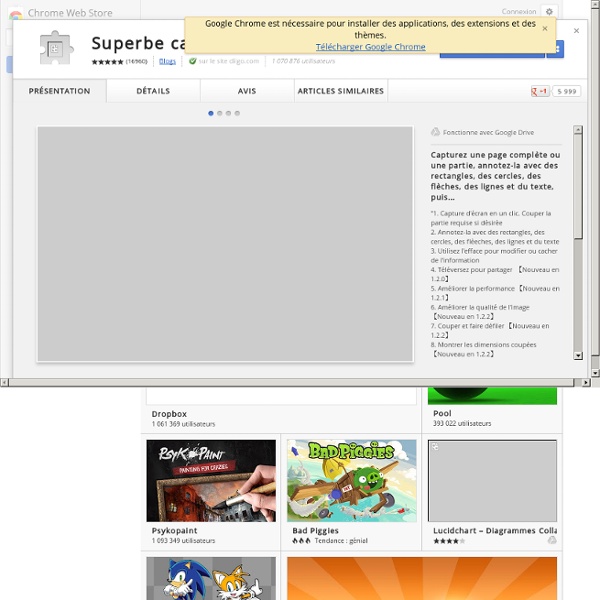The image size is (600, 600).
Task: Click the (16960) reviews count
Action: coord(136,61)
